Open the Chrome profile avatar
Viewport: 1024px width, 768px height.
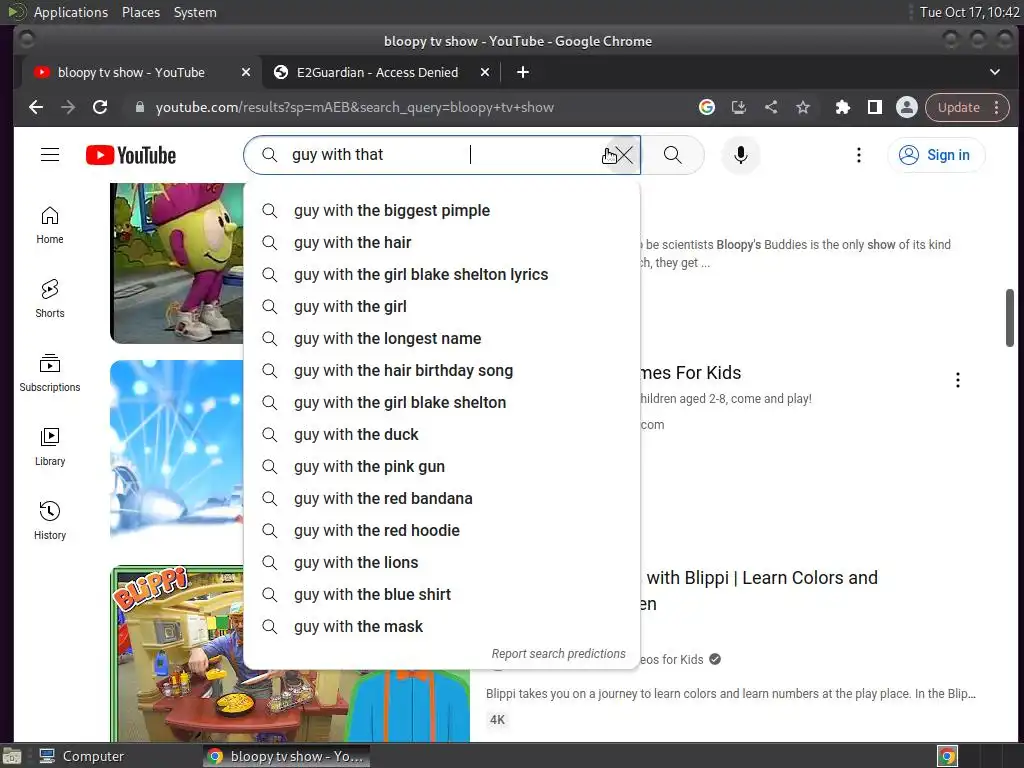906,107
